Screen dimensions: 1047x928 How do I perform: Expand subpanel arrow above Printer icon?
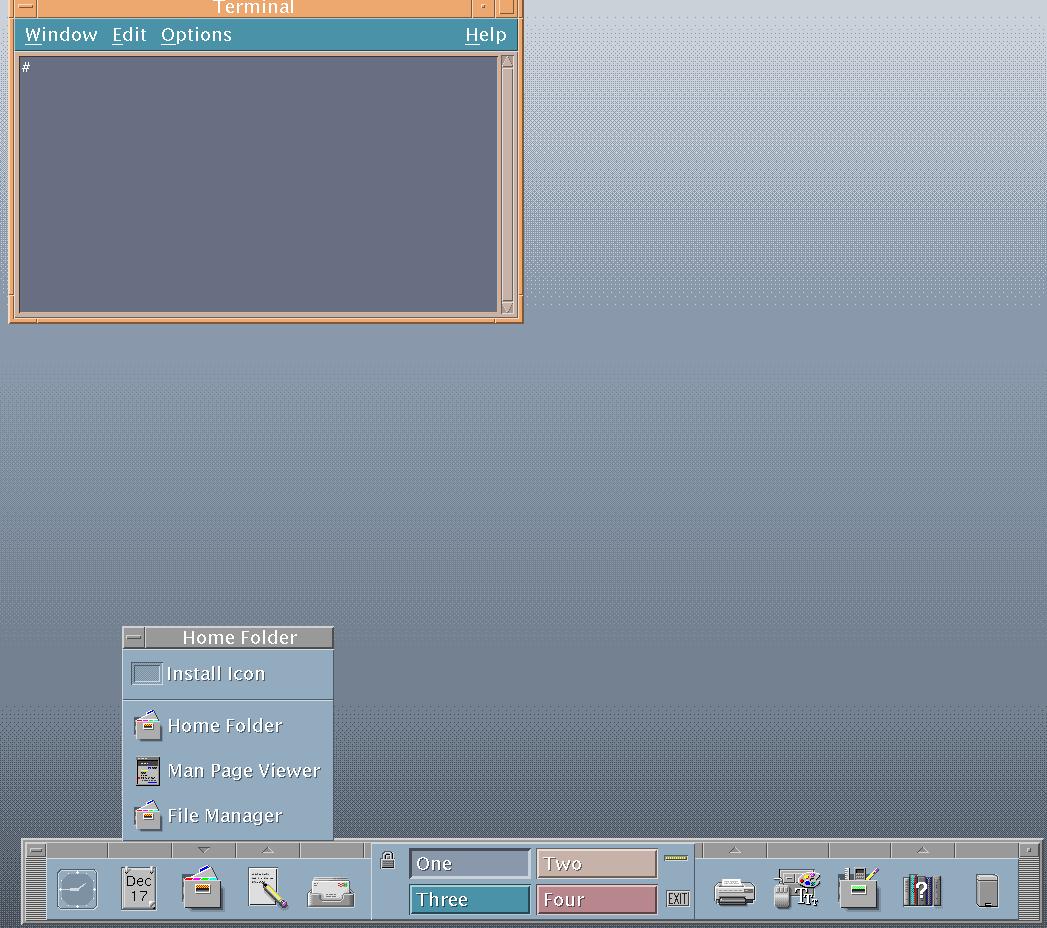point(734,850)
